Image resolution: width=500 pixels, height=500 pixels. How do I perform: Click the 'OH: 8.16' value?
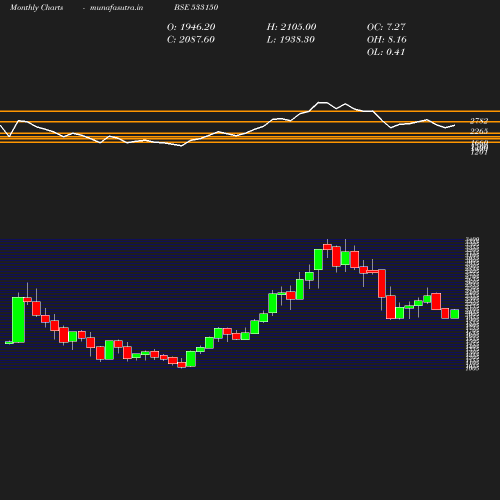(x=387, y=40)
